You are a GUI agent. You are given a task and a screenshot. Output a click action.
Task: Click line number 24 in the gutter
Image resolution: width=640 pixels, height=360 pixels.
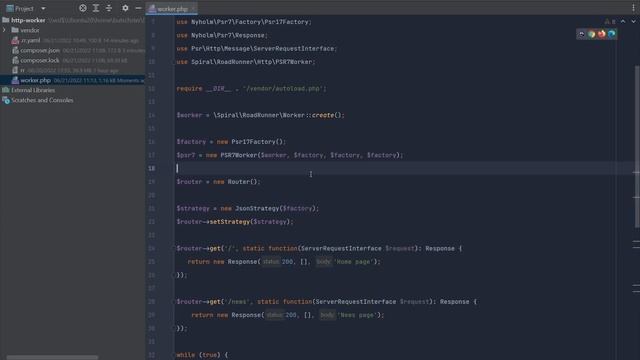coord(152,248)
